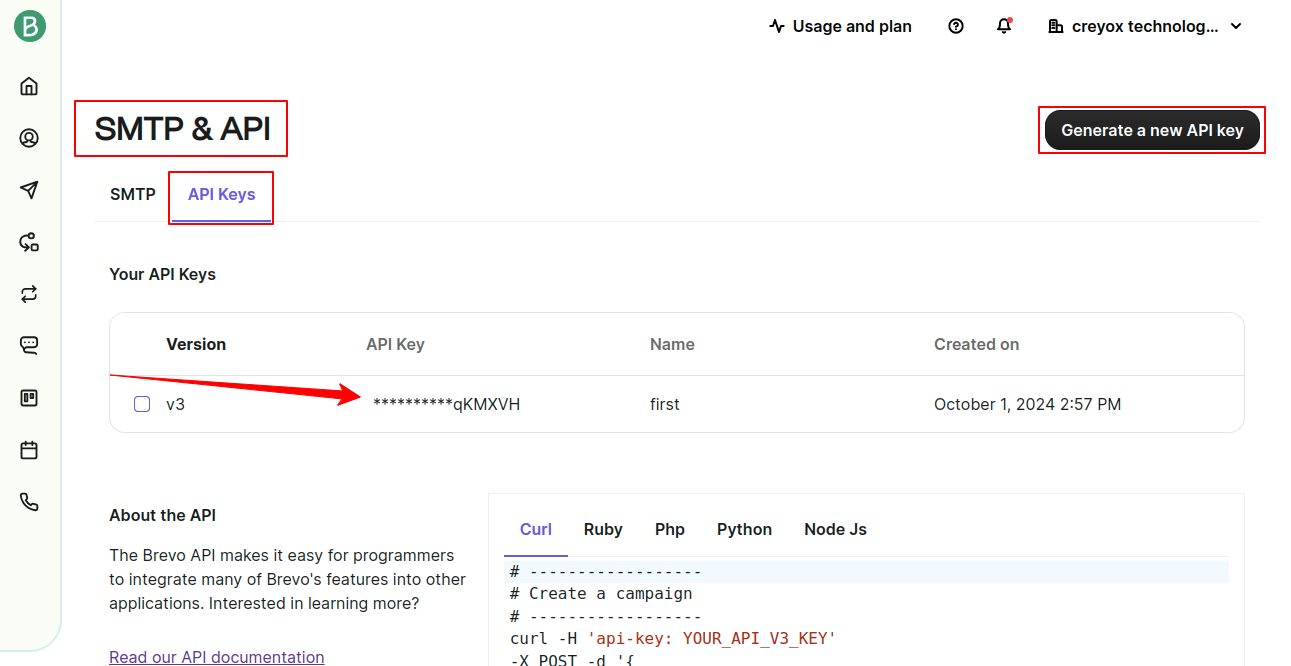
Task: Select the Python code example tab
Action: click(744, 529)
